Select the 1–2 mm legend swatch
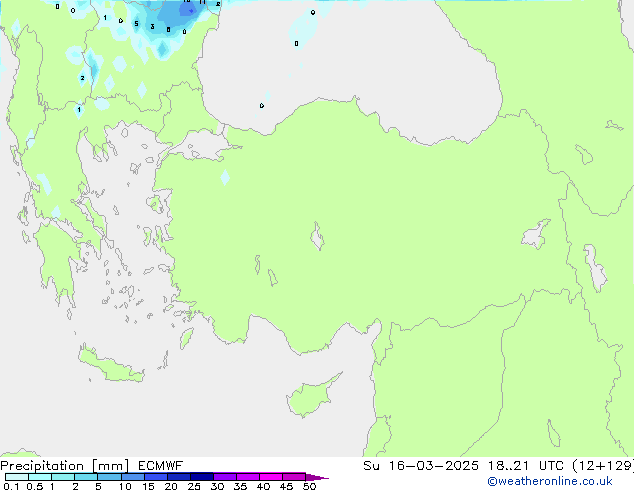Screen dimensions: 634x490 63,477
